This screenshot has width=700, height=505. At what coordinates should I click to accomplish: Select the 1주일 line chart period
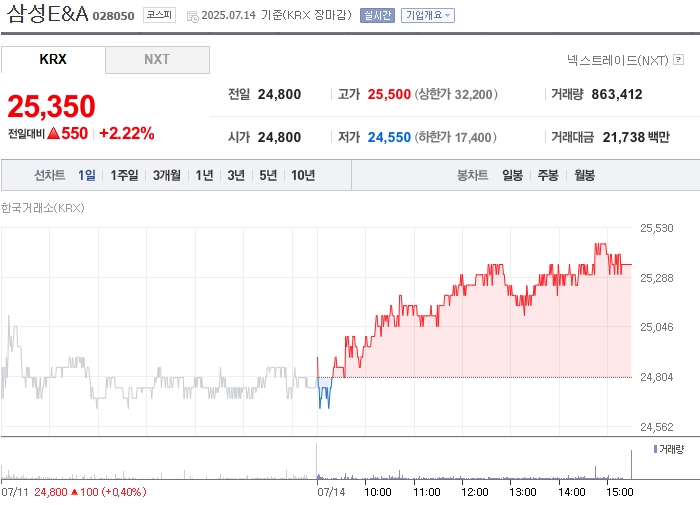coord(124,175)
